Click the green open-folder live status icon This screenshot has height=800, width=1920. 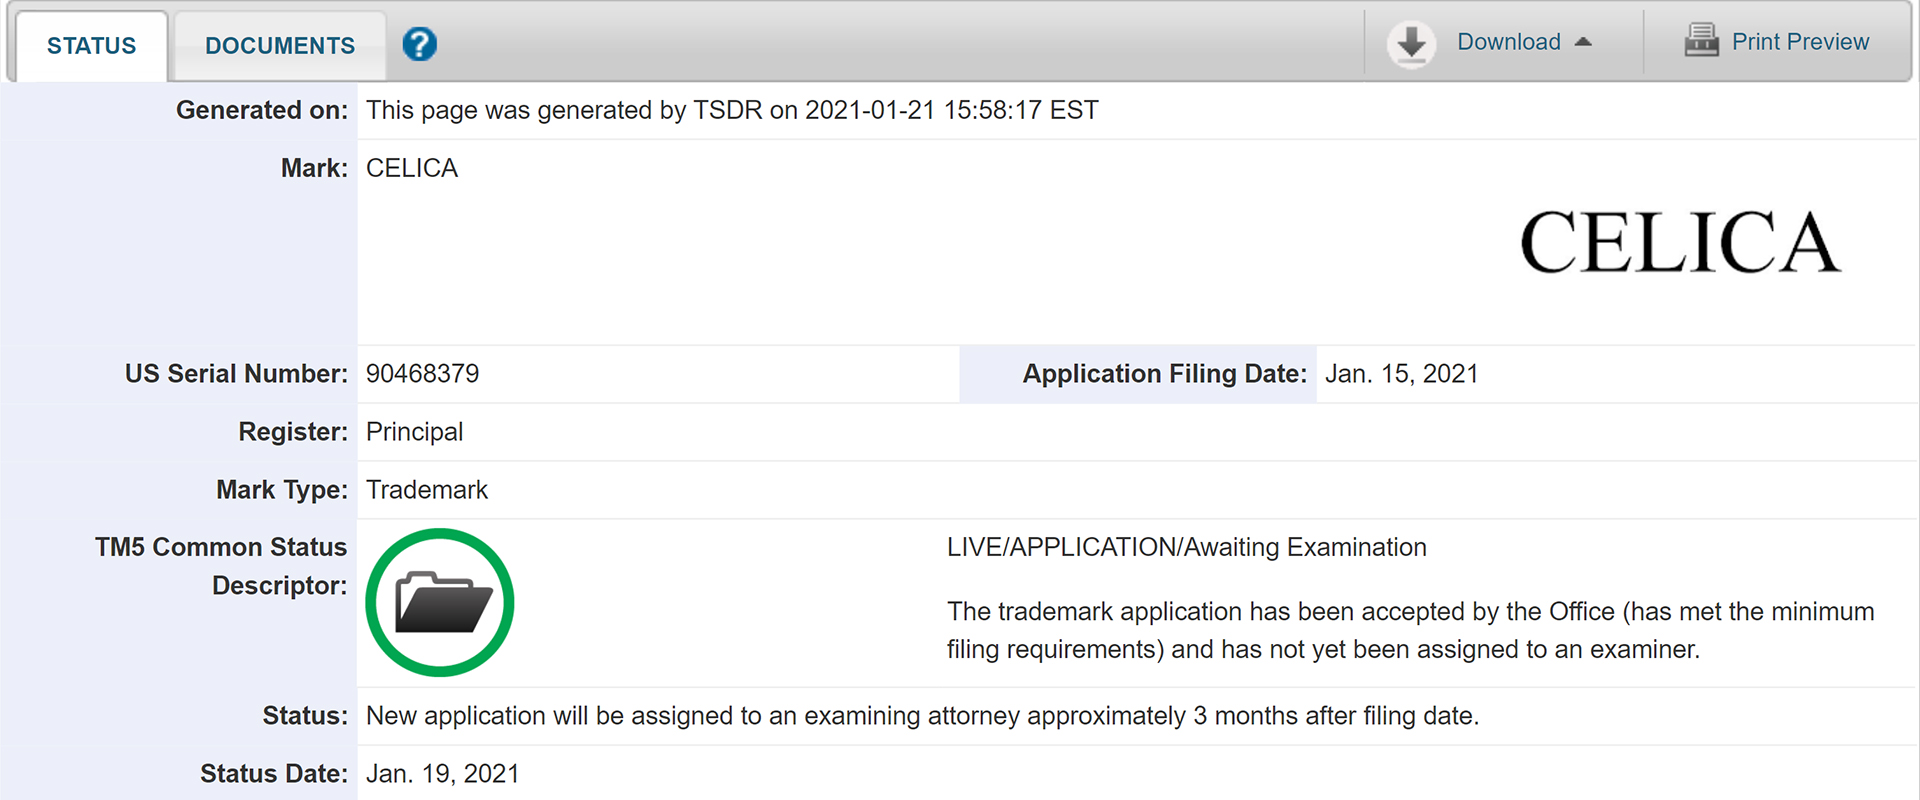440,602
